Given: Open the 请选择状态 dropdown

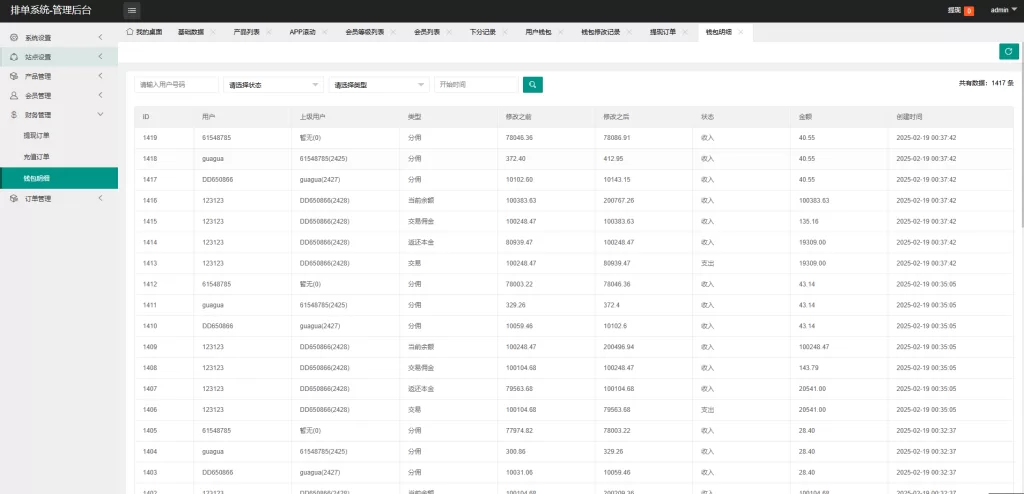Looking at the screenshot, I should (274, 85).
